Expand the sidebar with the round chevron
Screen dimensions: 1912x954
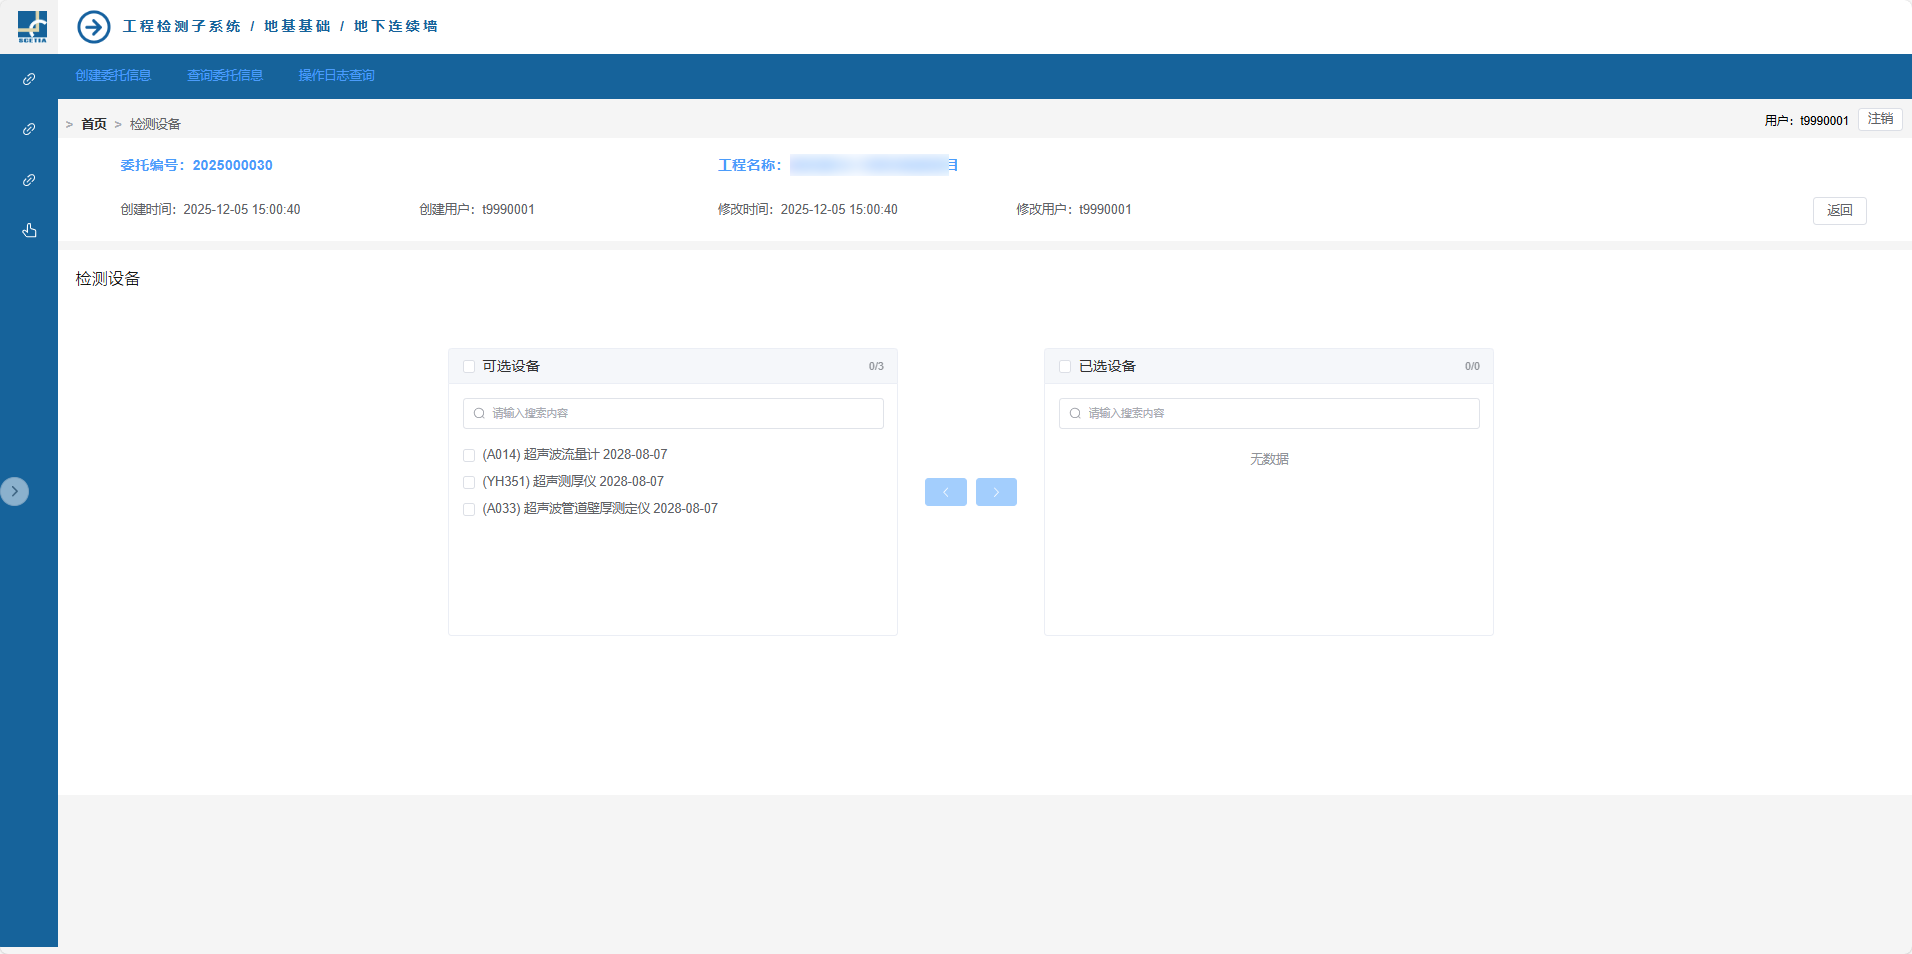coord(15,491)
